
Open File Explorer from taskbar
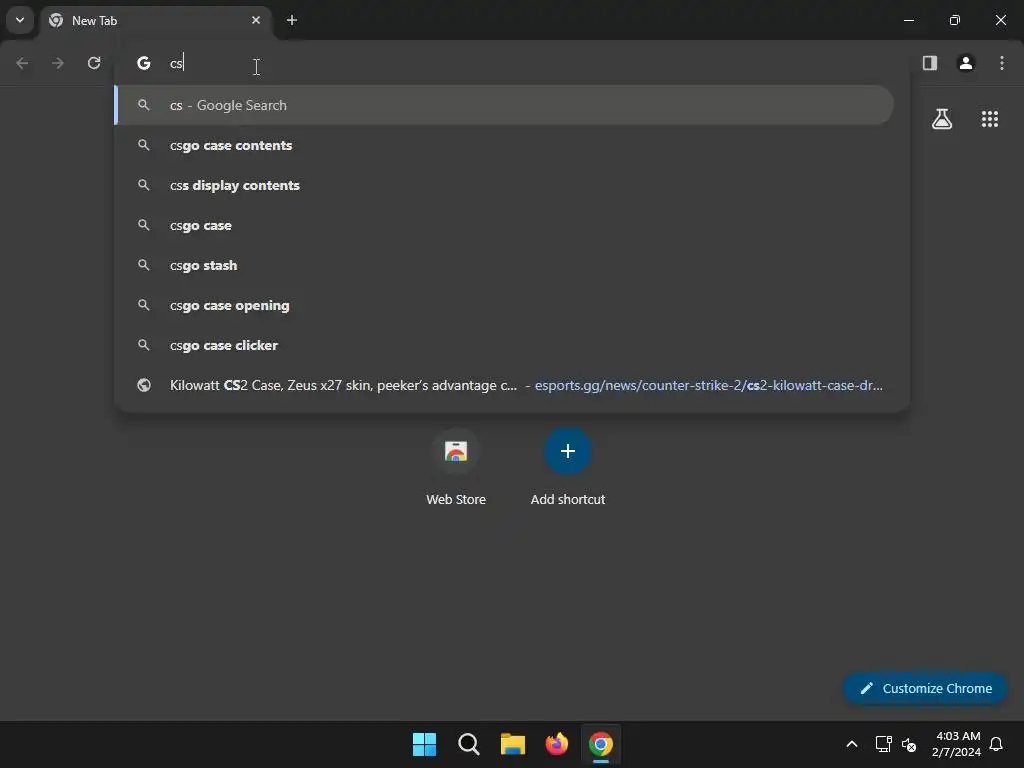513,744
